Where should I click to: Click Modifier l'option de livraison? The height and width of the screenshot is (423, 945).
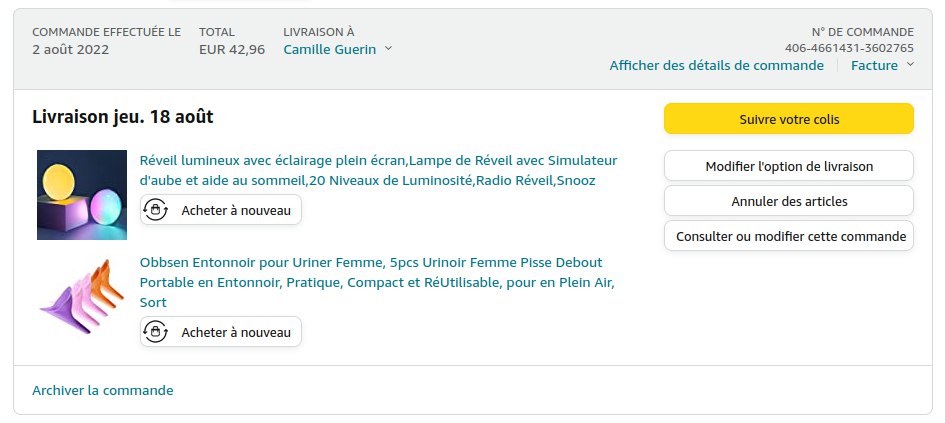click(x=788, y=166)
